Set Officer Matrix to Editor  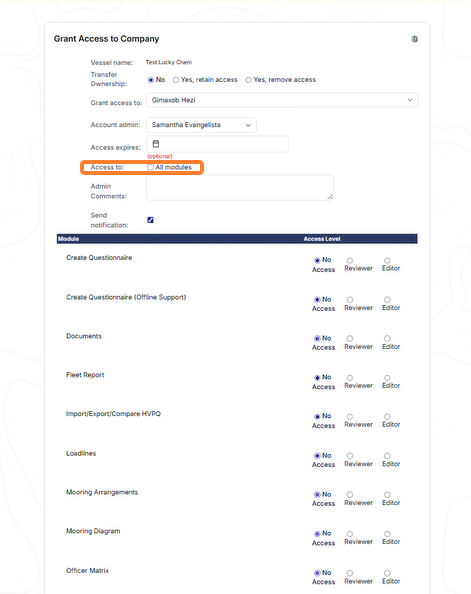(x=387, y=573)
